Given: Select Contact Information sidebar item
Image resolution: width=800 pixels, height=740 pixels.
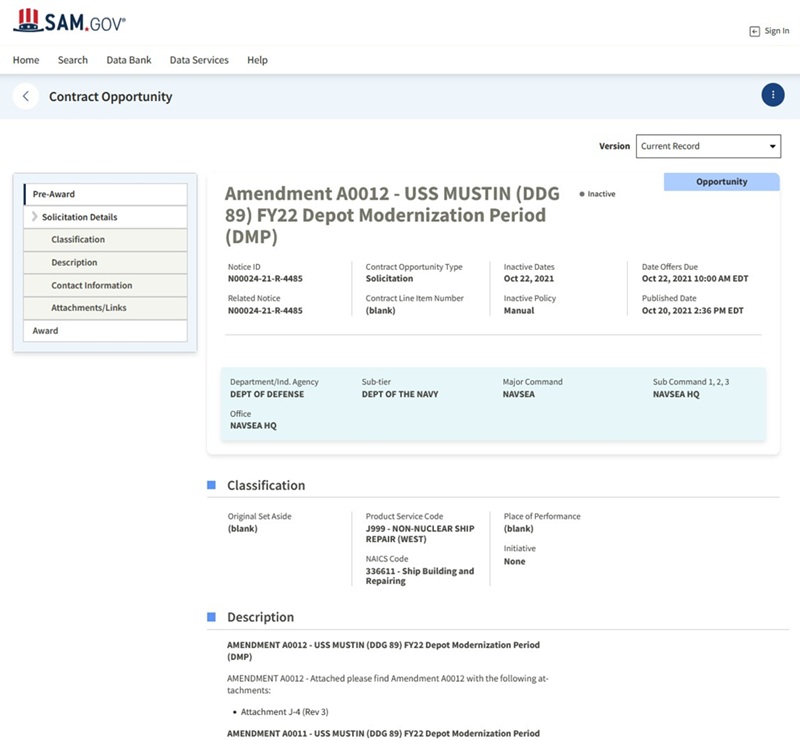Looking at the screenshot, I should pos(92,286).
